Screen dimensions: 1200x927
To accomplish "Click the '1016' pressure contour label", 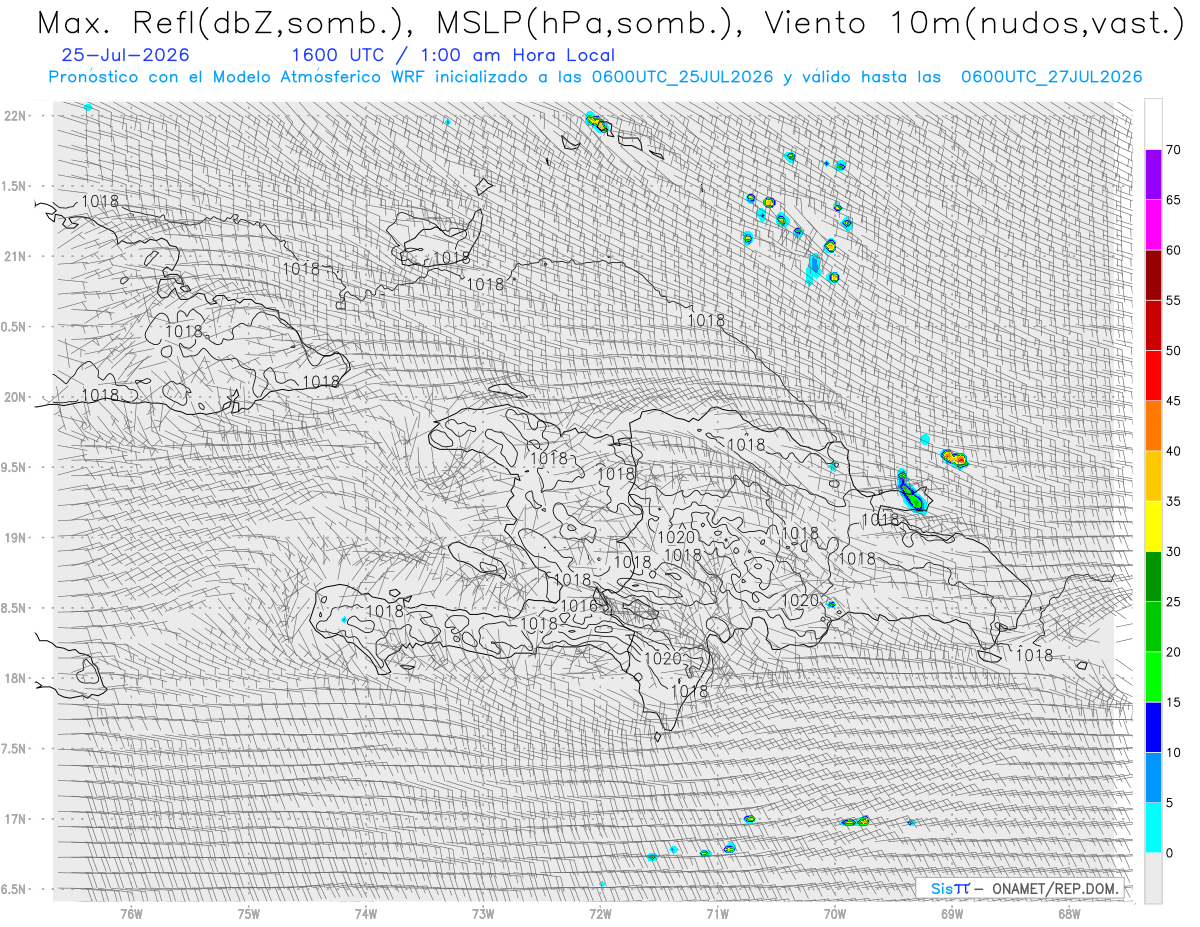I will [578, 606].
